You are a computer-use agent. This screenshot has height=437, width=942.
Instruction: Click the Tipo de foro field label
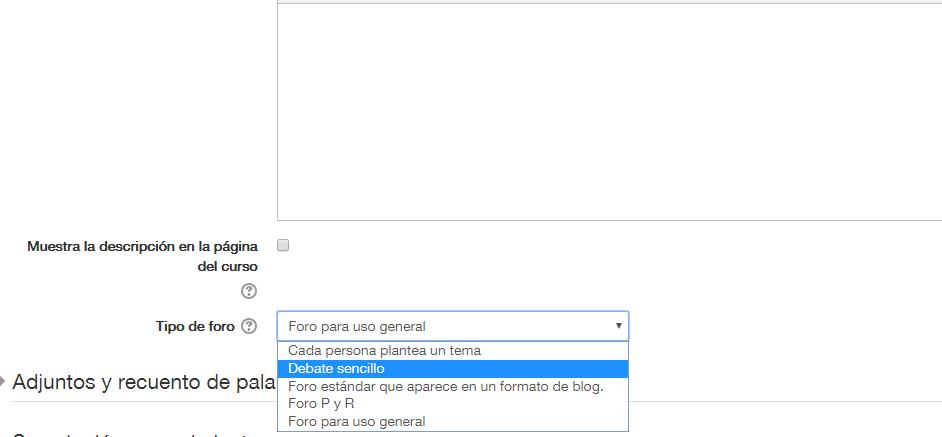click(x=195, y=327)
